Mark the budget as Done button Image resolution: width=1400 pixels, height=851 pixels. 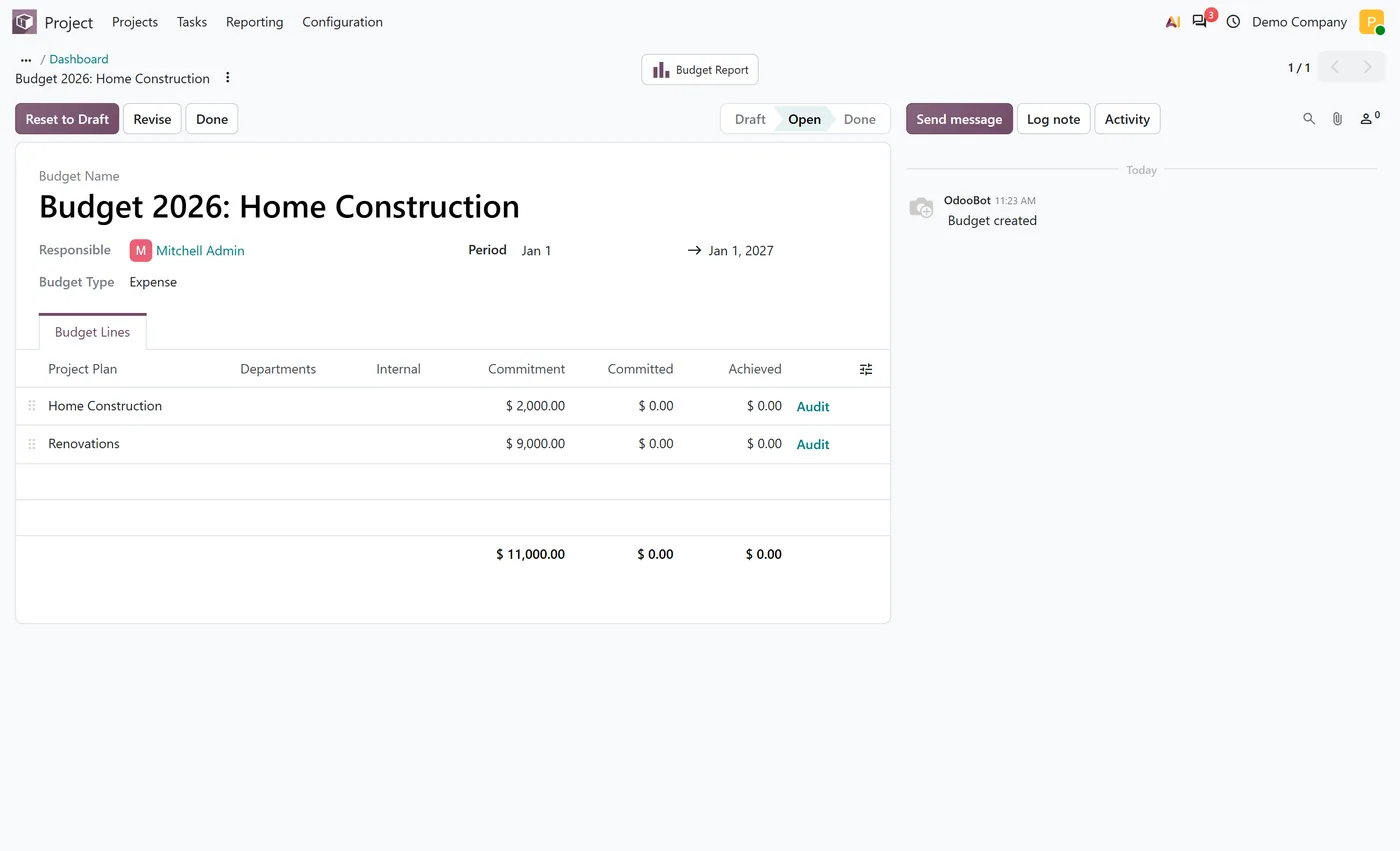point(212,119)
